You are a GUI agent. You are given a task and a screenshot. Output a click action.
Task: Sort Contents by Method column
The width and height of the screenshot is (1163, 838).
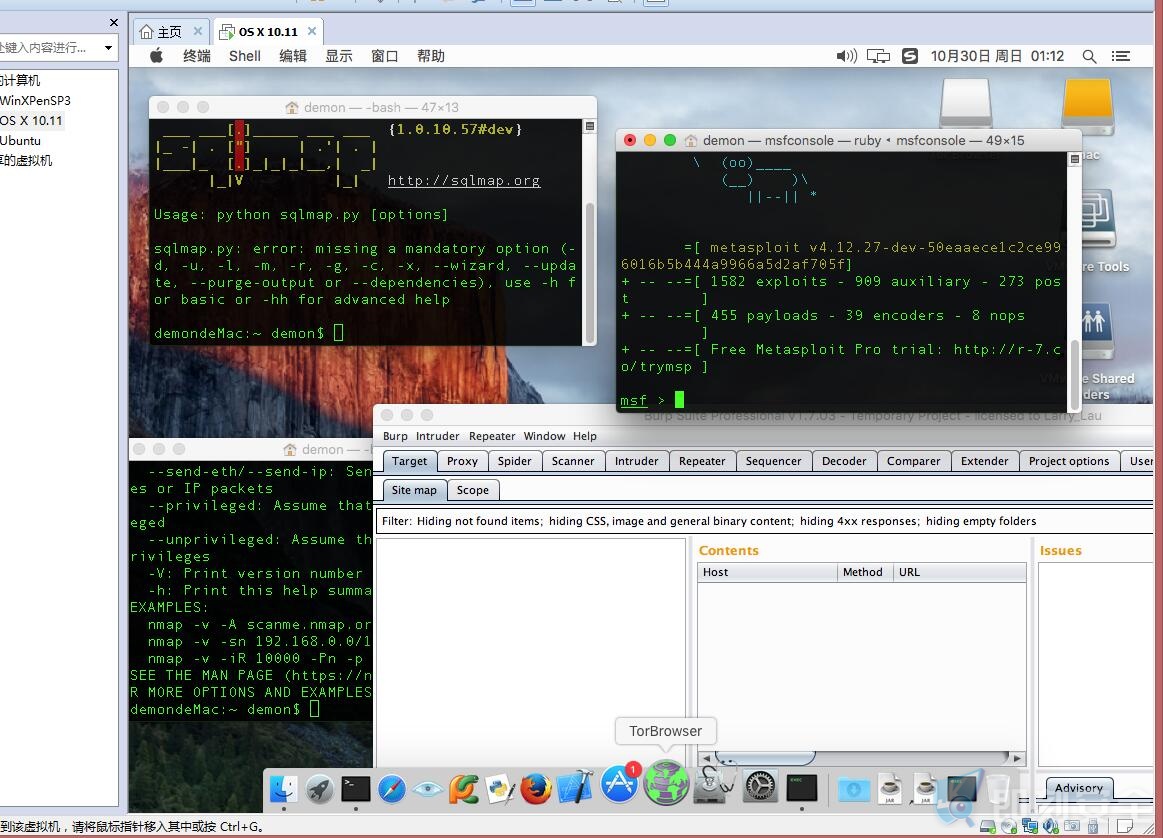coord(864,572)
